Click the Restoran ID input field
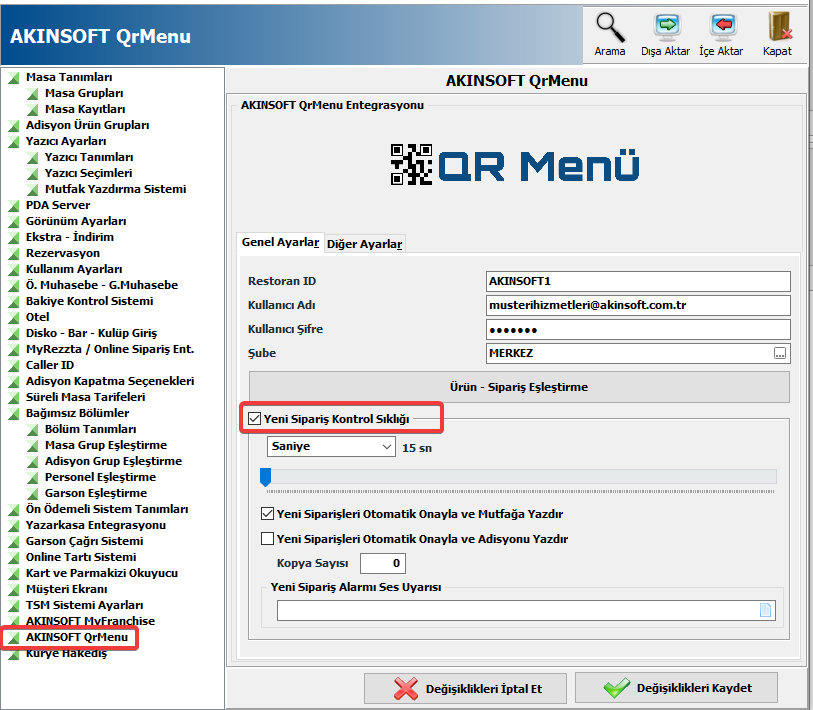 [x=638, y=281]
